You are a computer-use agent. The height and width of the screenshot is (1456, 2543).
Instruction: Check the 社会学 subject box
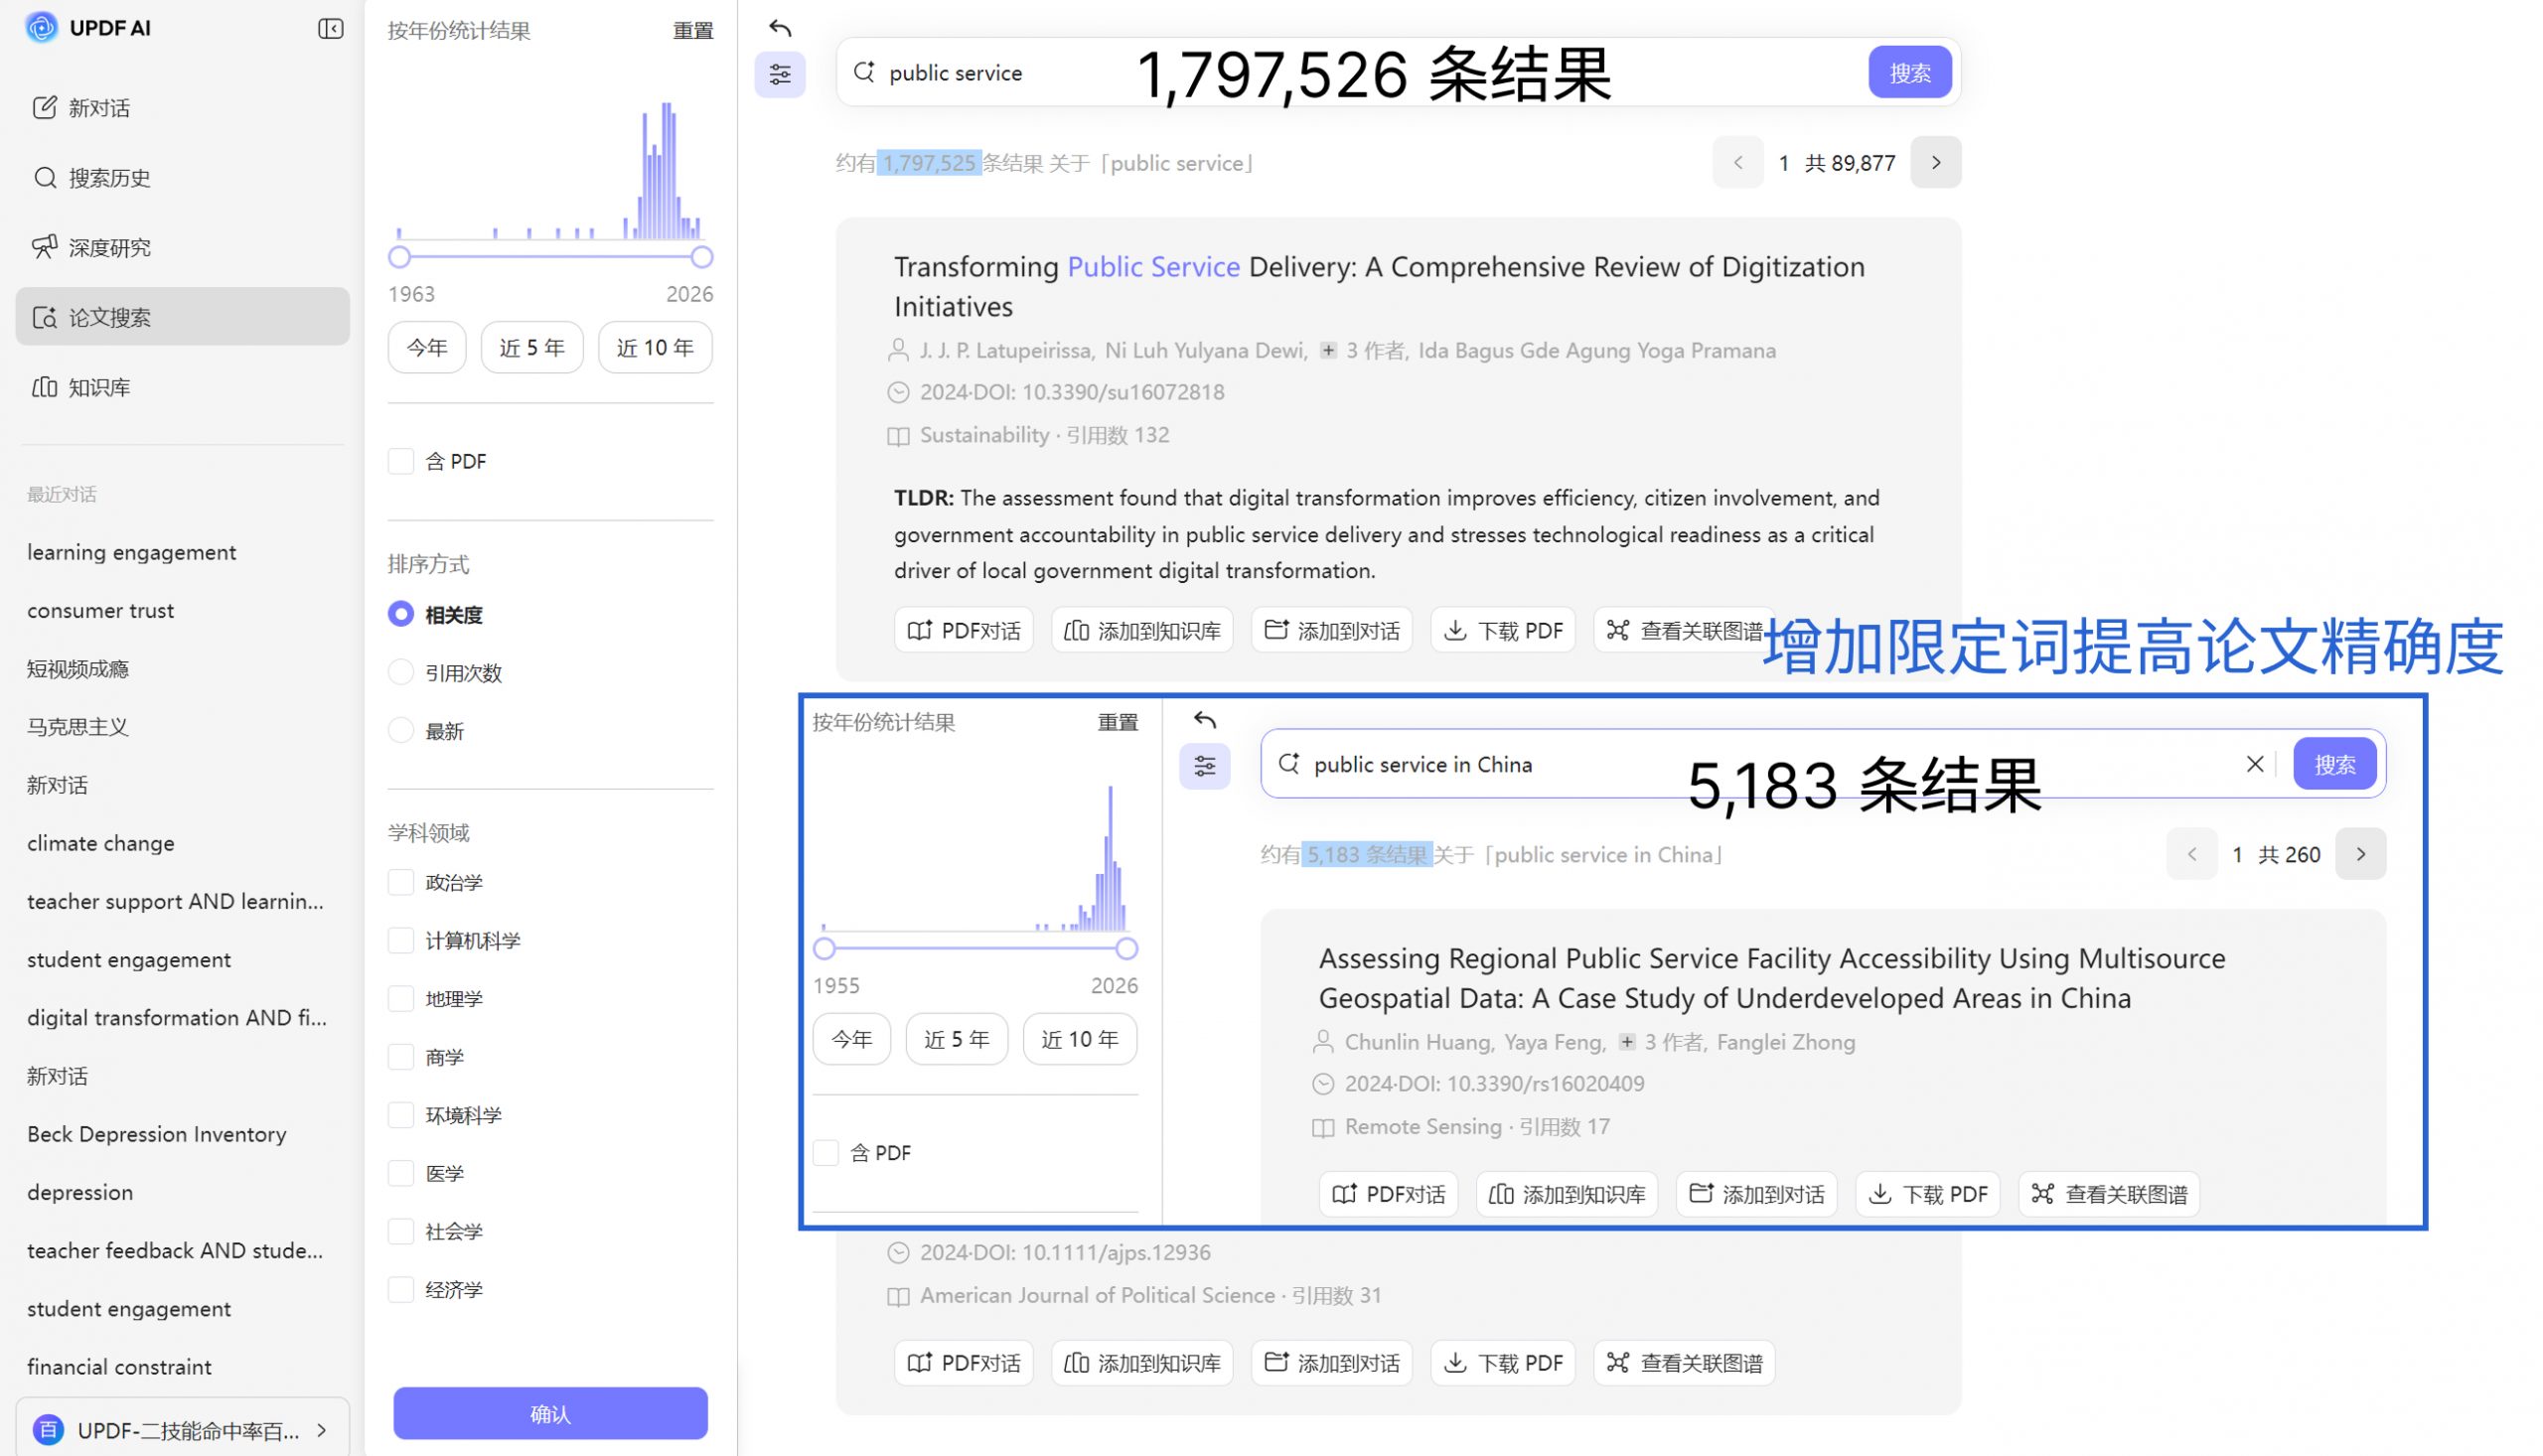point(401,1231)
